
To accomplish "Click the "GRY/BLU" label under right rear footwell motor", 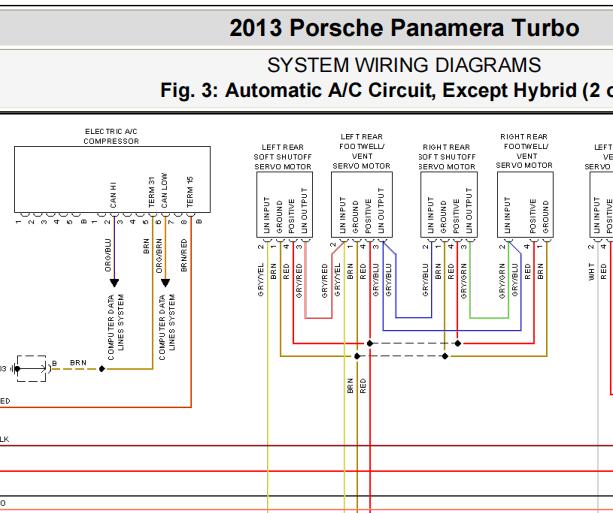I will (514, 280).
